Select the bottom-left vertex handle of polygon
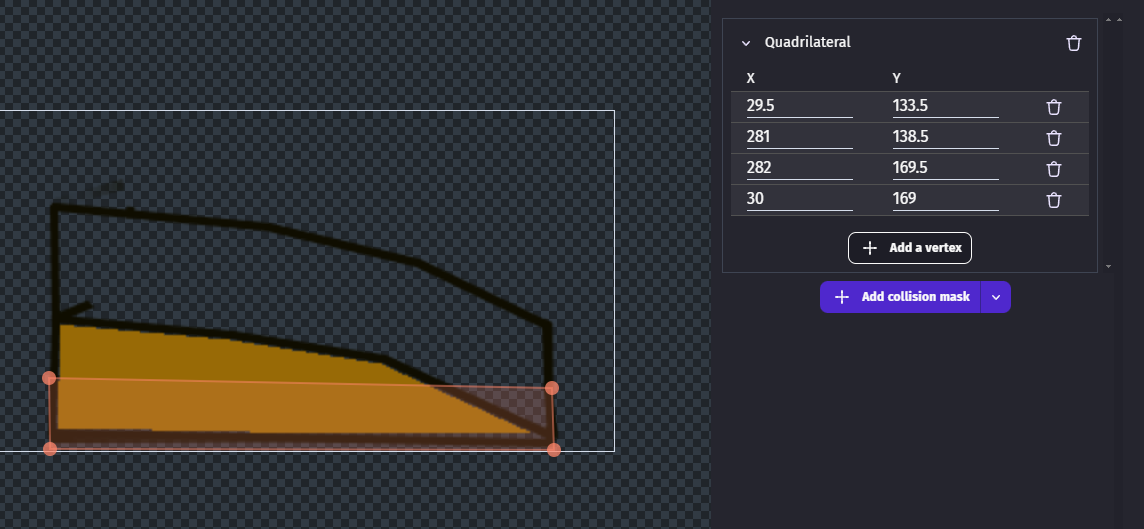Image resolution: width=1144 pixels, height=529 pixels. point(50,449)
